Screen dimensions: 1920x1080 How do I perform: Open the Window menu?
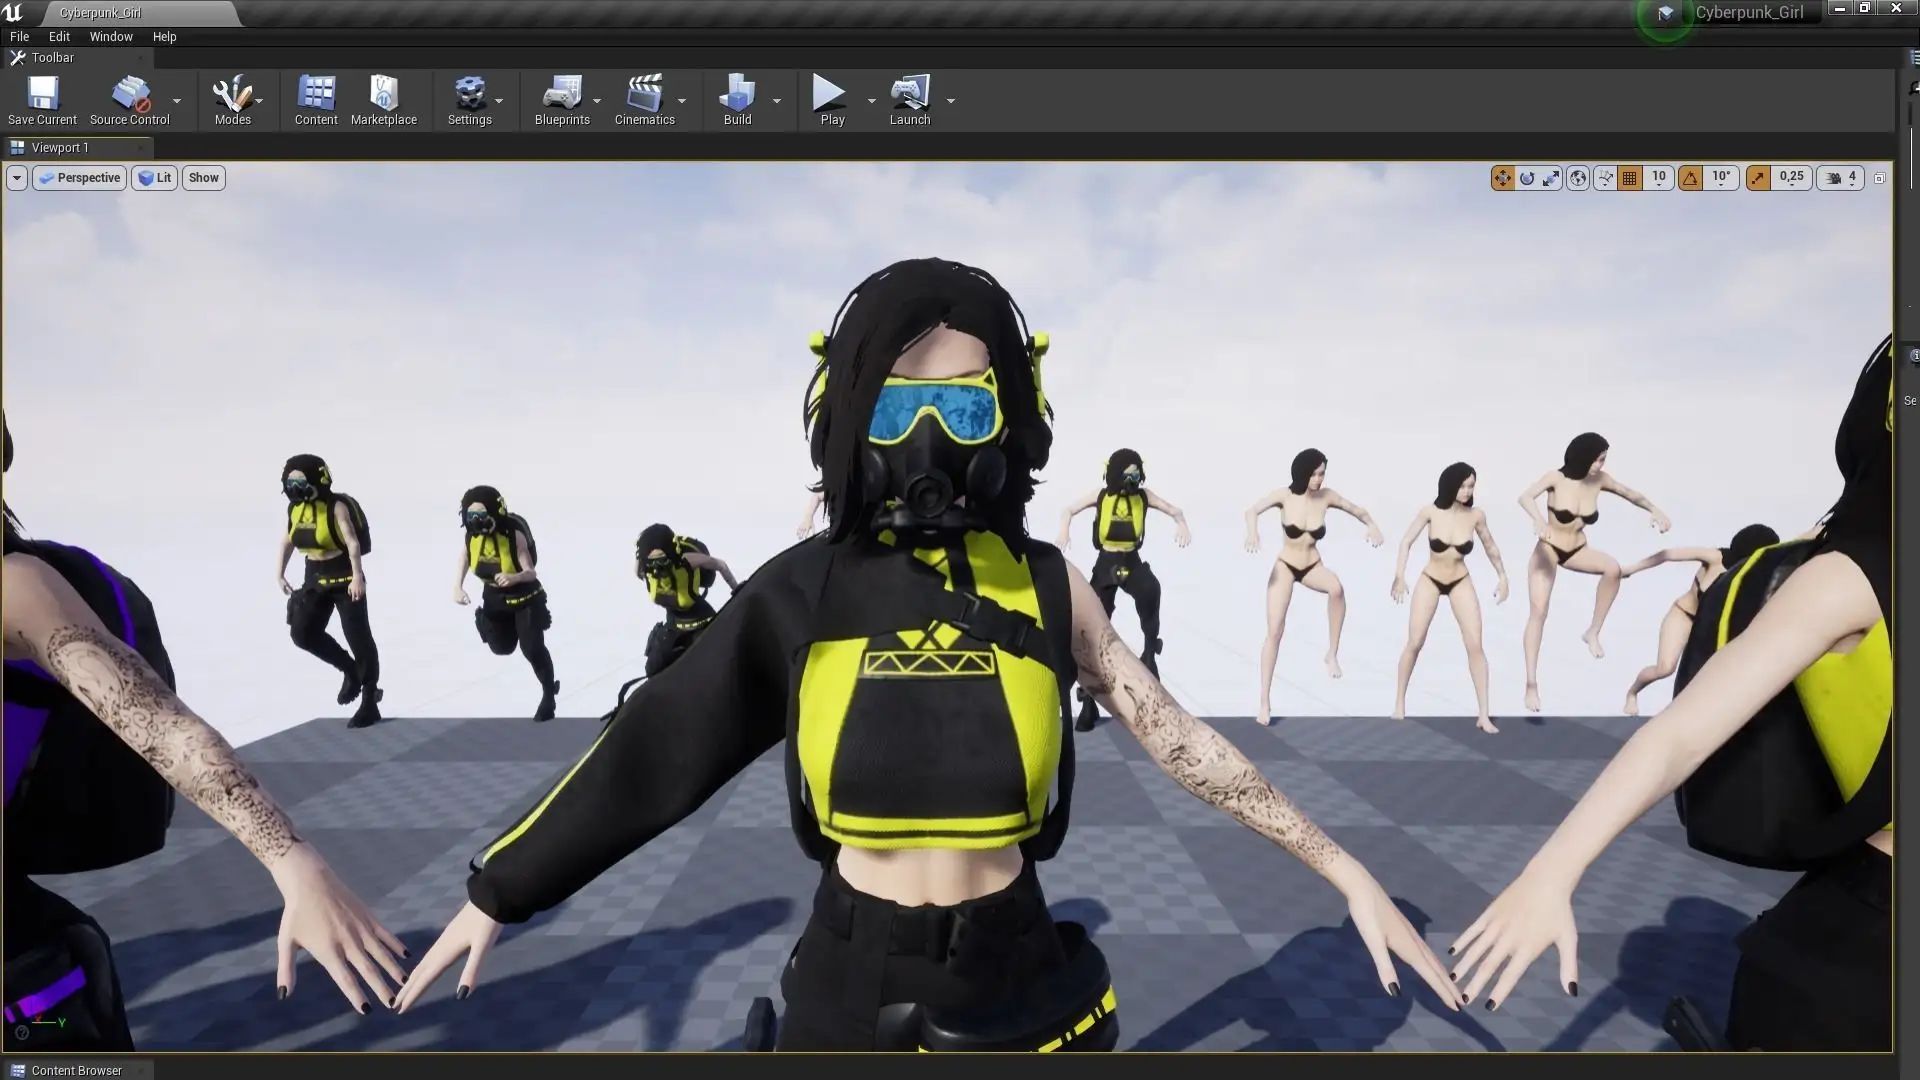(110, 36)
